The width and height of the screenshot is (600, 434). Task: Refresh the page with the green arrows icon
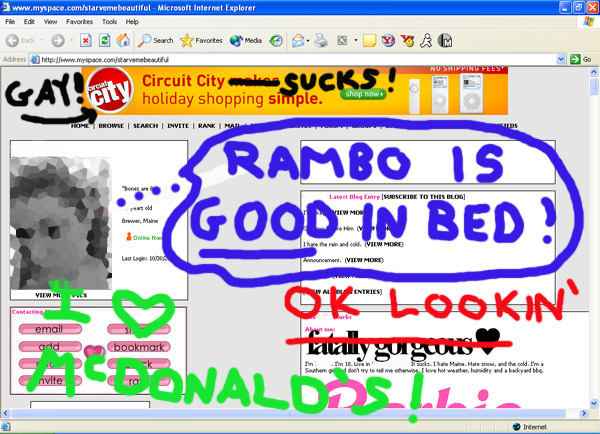pyautogui.click(x=104, y=40)
